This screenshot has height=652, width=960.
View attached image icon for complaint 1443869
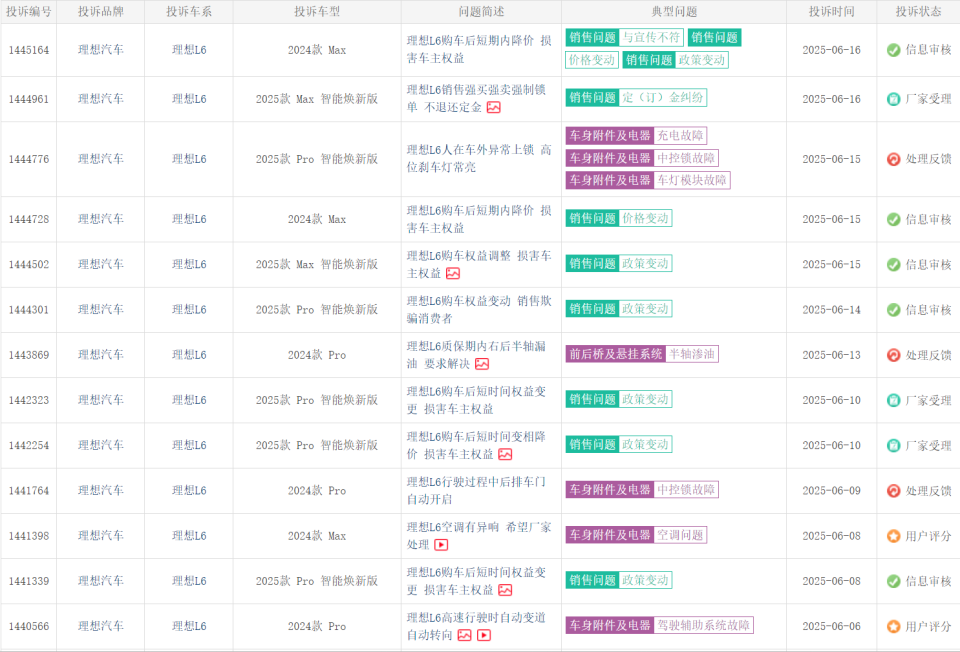[x=482, y=364]
